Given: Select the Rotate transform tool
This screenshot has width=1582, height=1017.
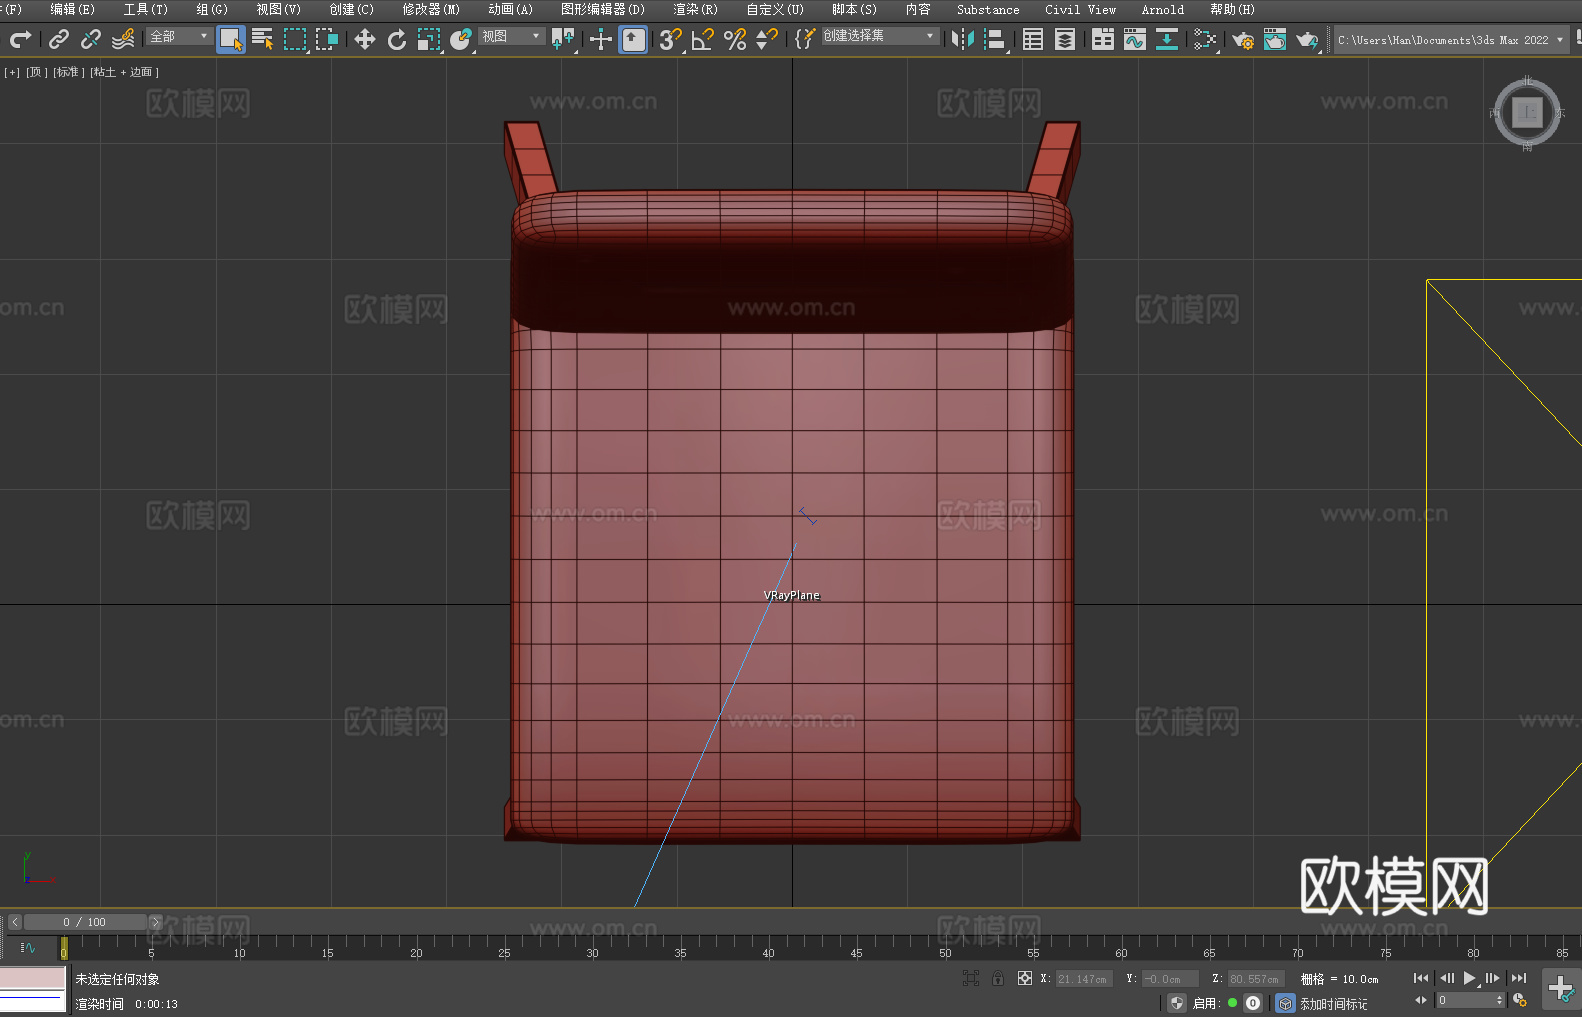Looking at the screenshot, I should coord(397,39).
